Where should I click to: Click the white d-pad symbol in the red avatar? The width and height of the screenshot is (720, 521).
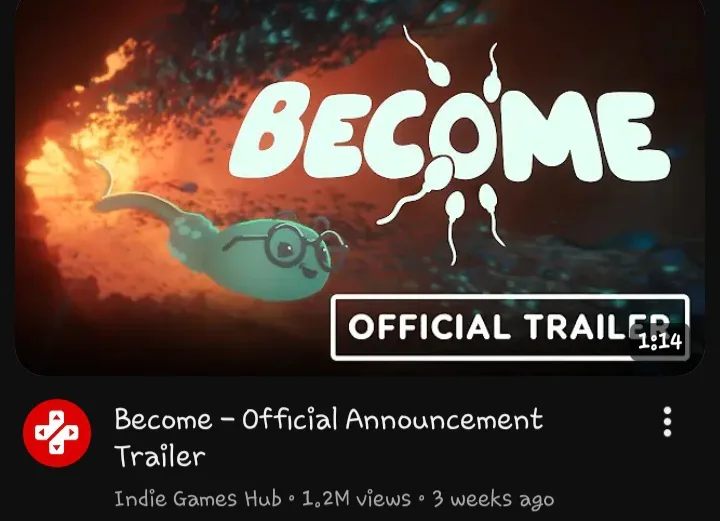coord(57,433)
